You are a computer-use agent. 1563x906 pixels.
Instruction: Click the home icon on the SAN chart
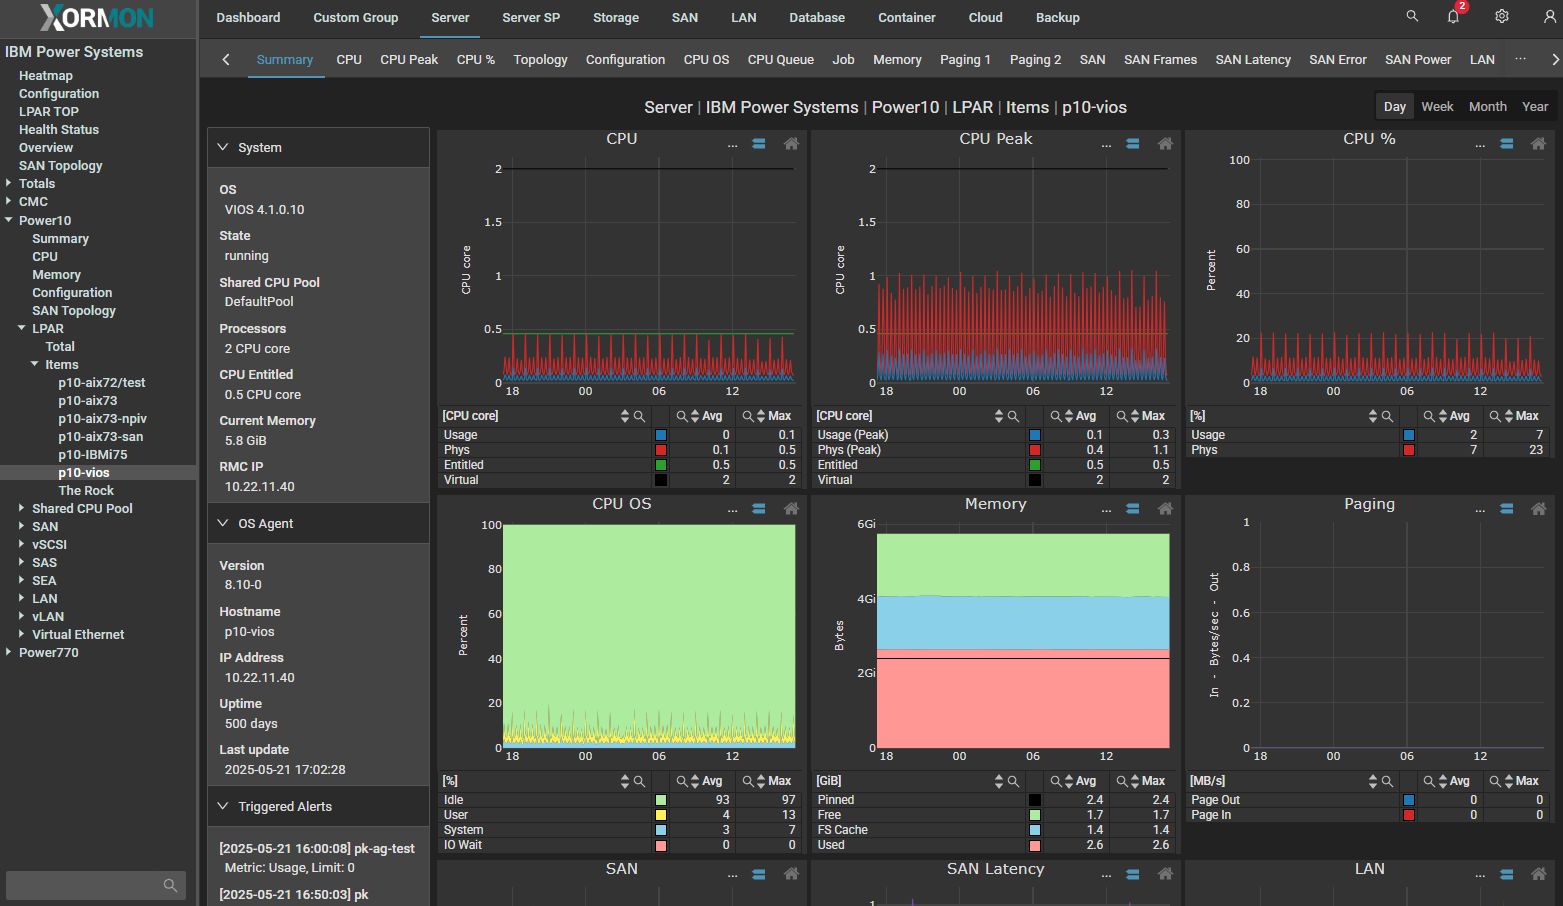click(x=791, y=874)
